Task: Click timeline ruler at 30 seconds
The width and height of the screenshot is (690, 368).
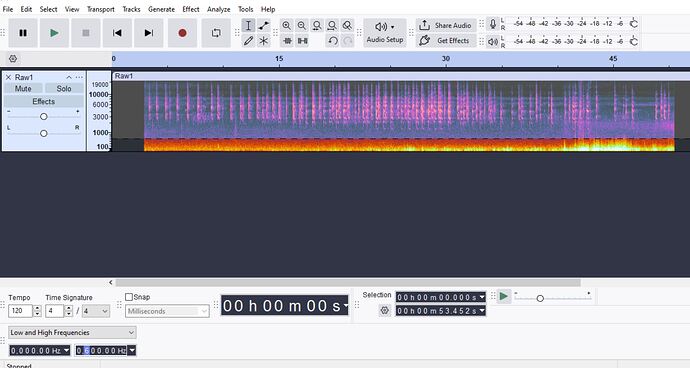Action: pyautogui.click(x=446, y=59)
